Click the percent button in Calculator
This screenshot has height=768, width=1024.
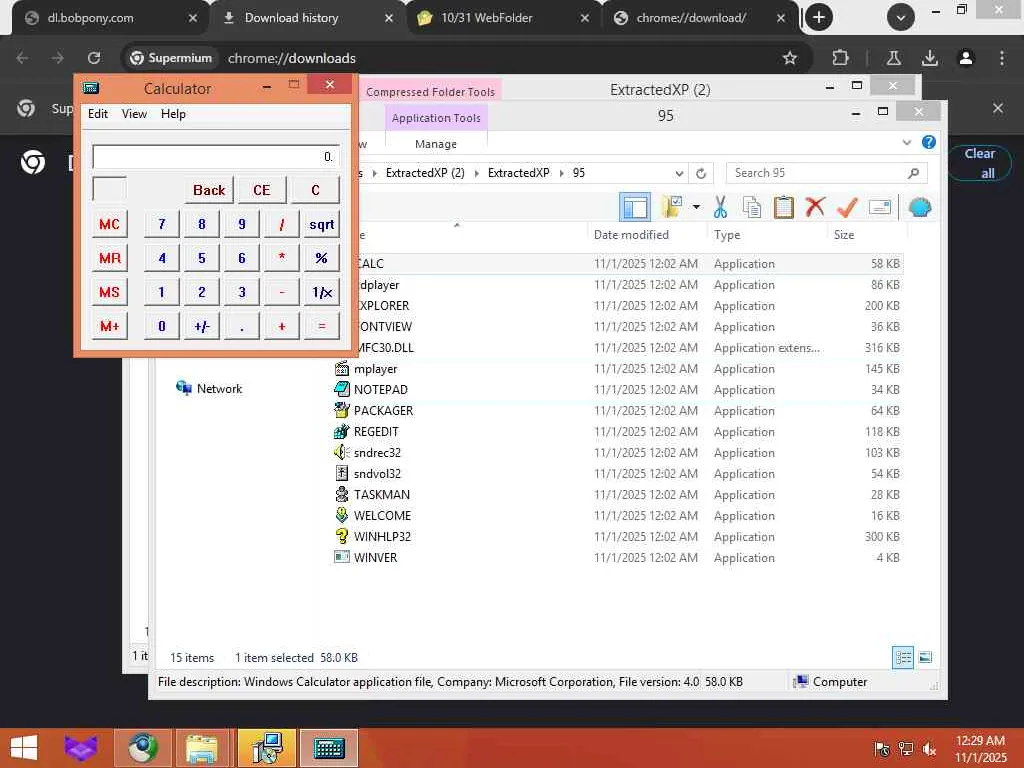coord(321,258)
